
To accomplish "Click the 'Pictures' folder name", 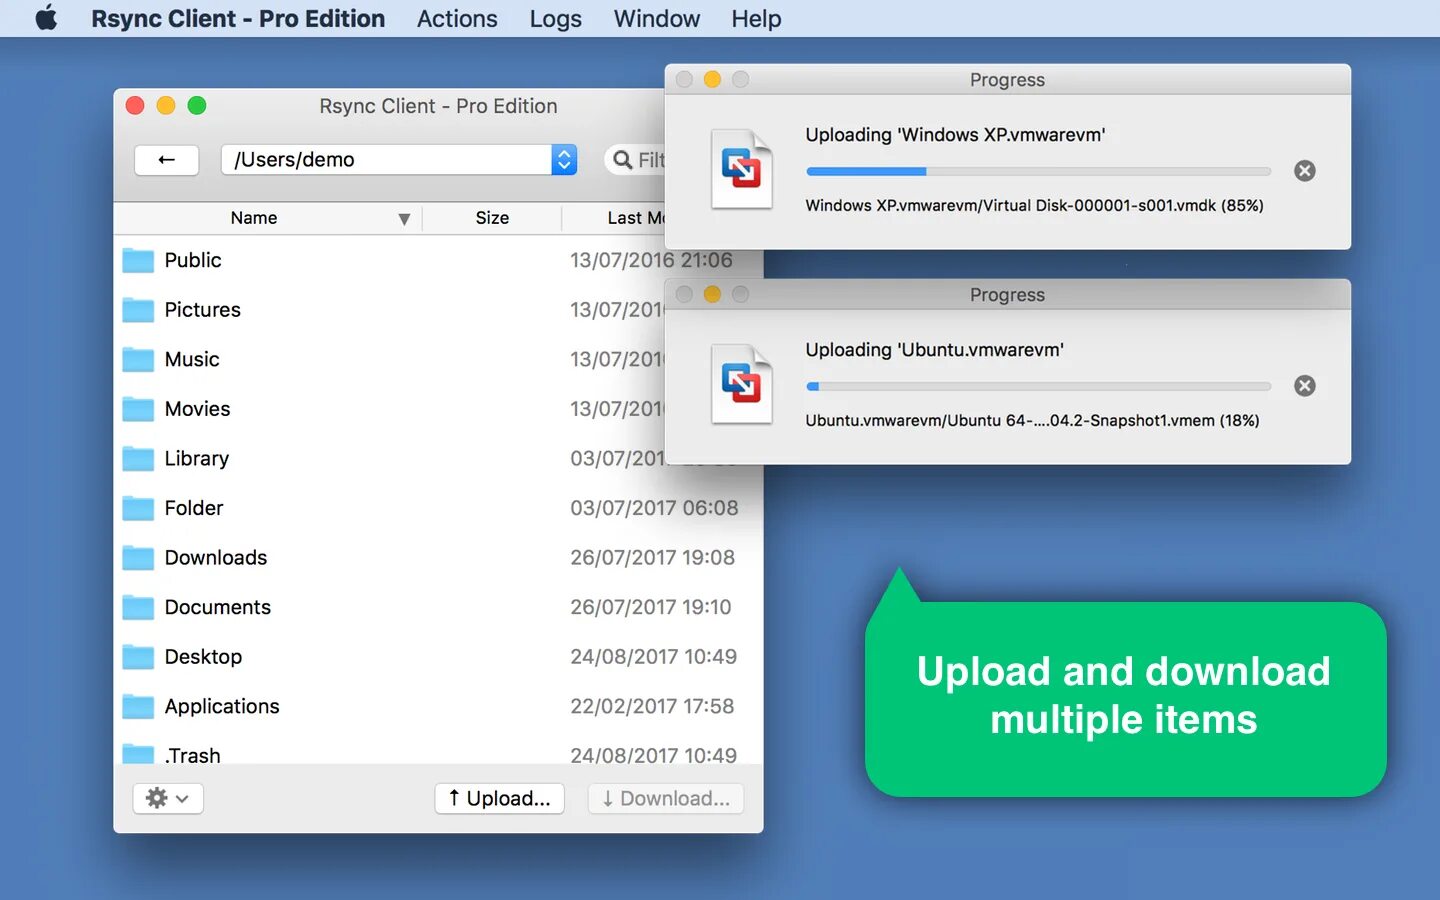I will click(x=203, y=310).
